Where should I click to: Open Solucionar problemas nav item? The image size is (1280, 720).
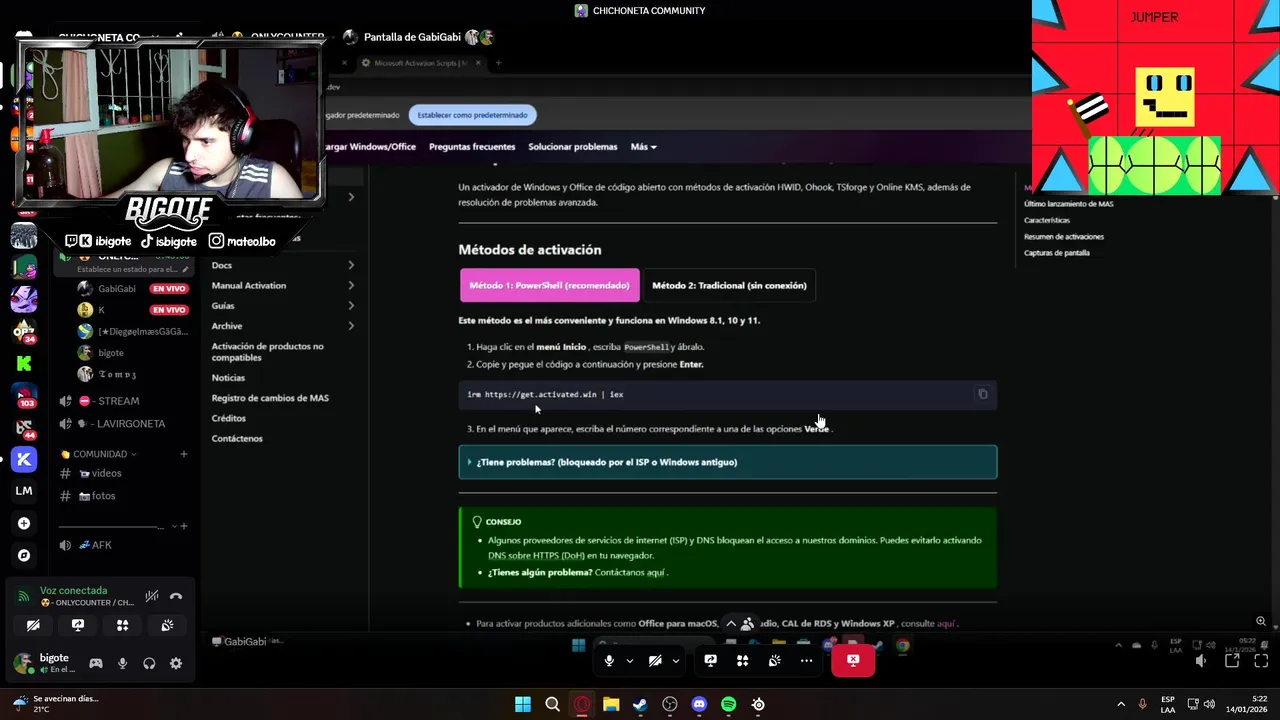[572, 147]
